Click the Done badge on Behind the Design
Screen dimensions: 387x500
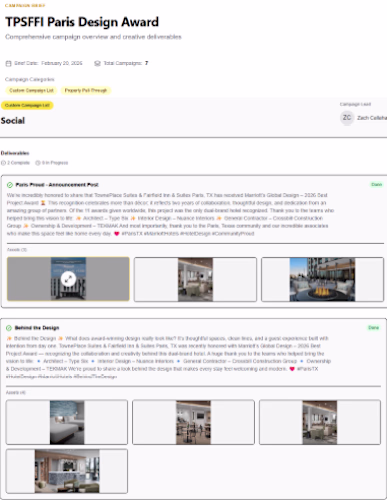click(374, 328)
